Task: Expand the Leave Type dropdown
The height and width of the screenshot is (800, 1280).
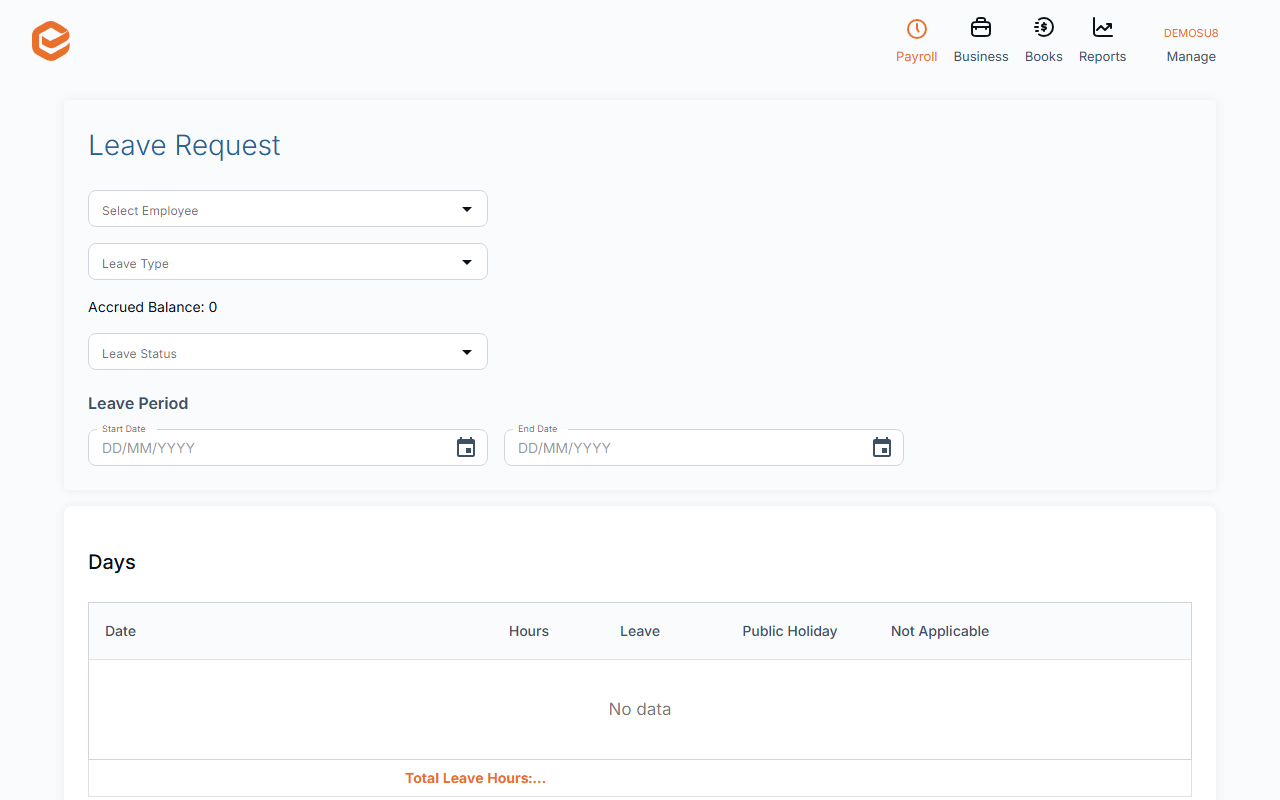Action: pos(288,262)
